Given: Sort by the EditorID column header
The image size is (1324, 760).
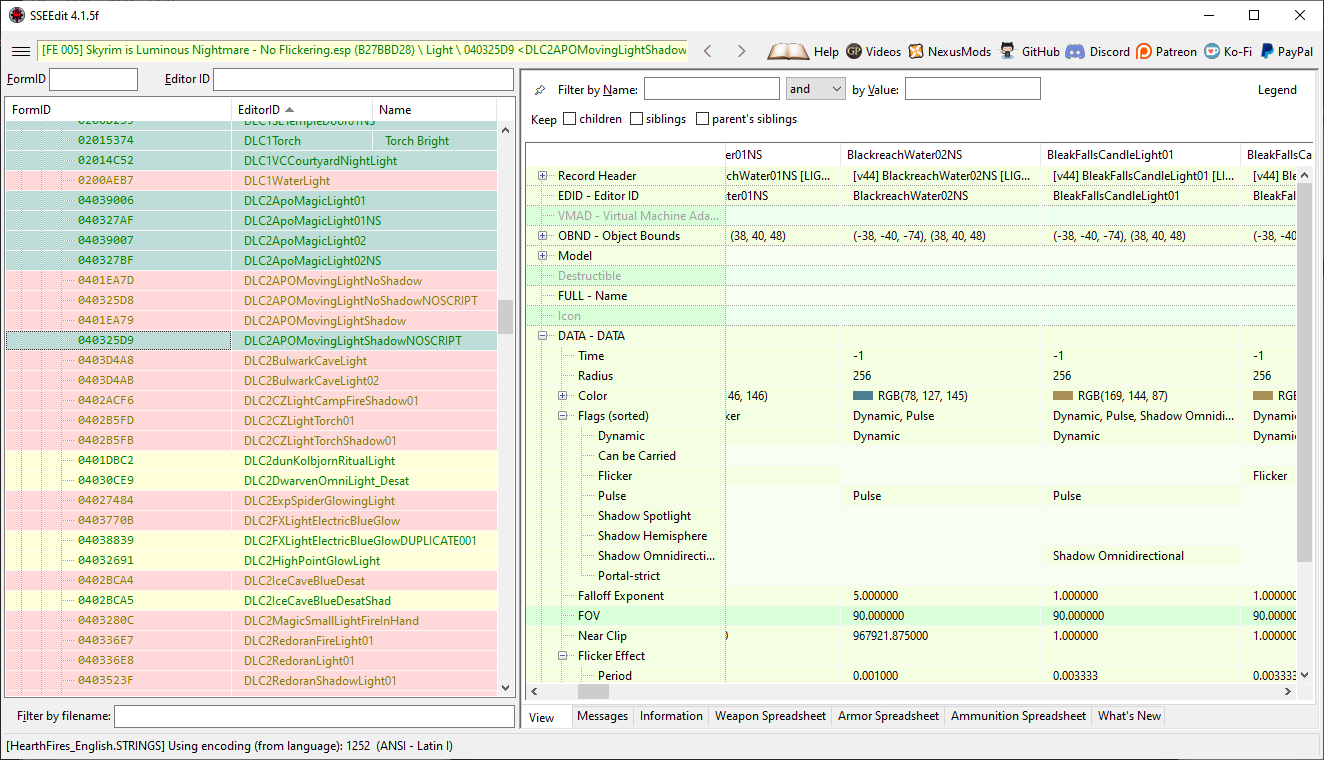Looking at the screenshot, I should (302, 110).
